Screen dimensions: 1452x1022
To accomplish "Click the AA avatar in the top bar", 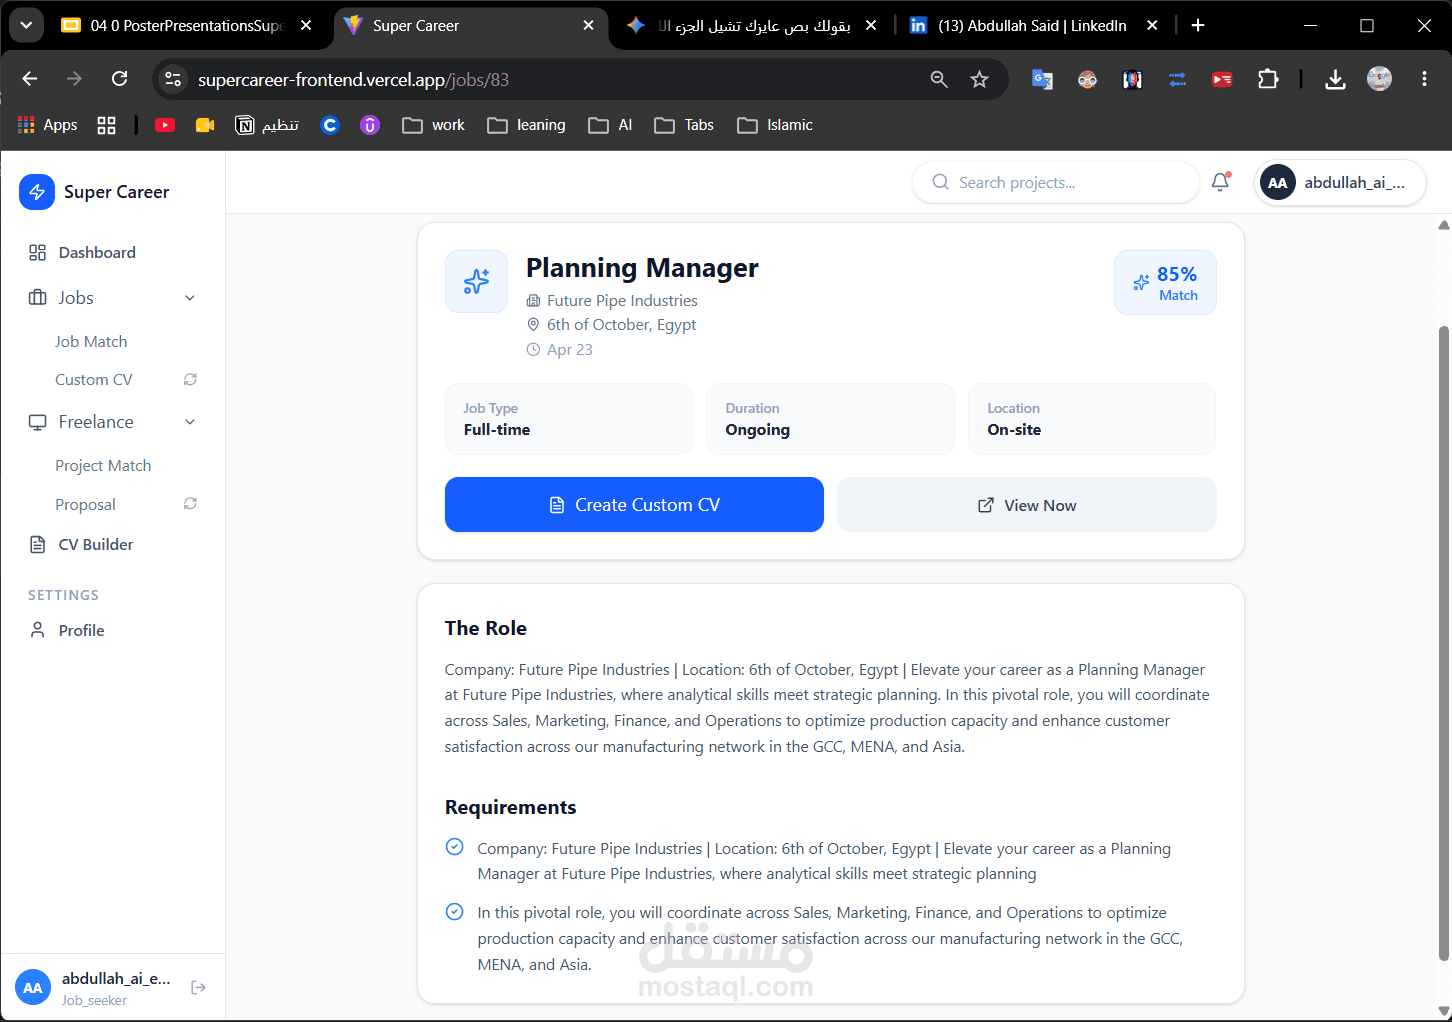I will [1277, 183].
